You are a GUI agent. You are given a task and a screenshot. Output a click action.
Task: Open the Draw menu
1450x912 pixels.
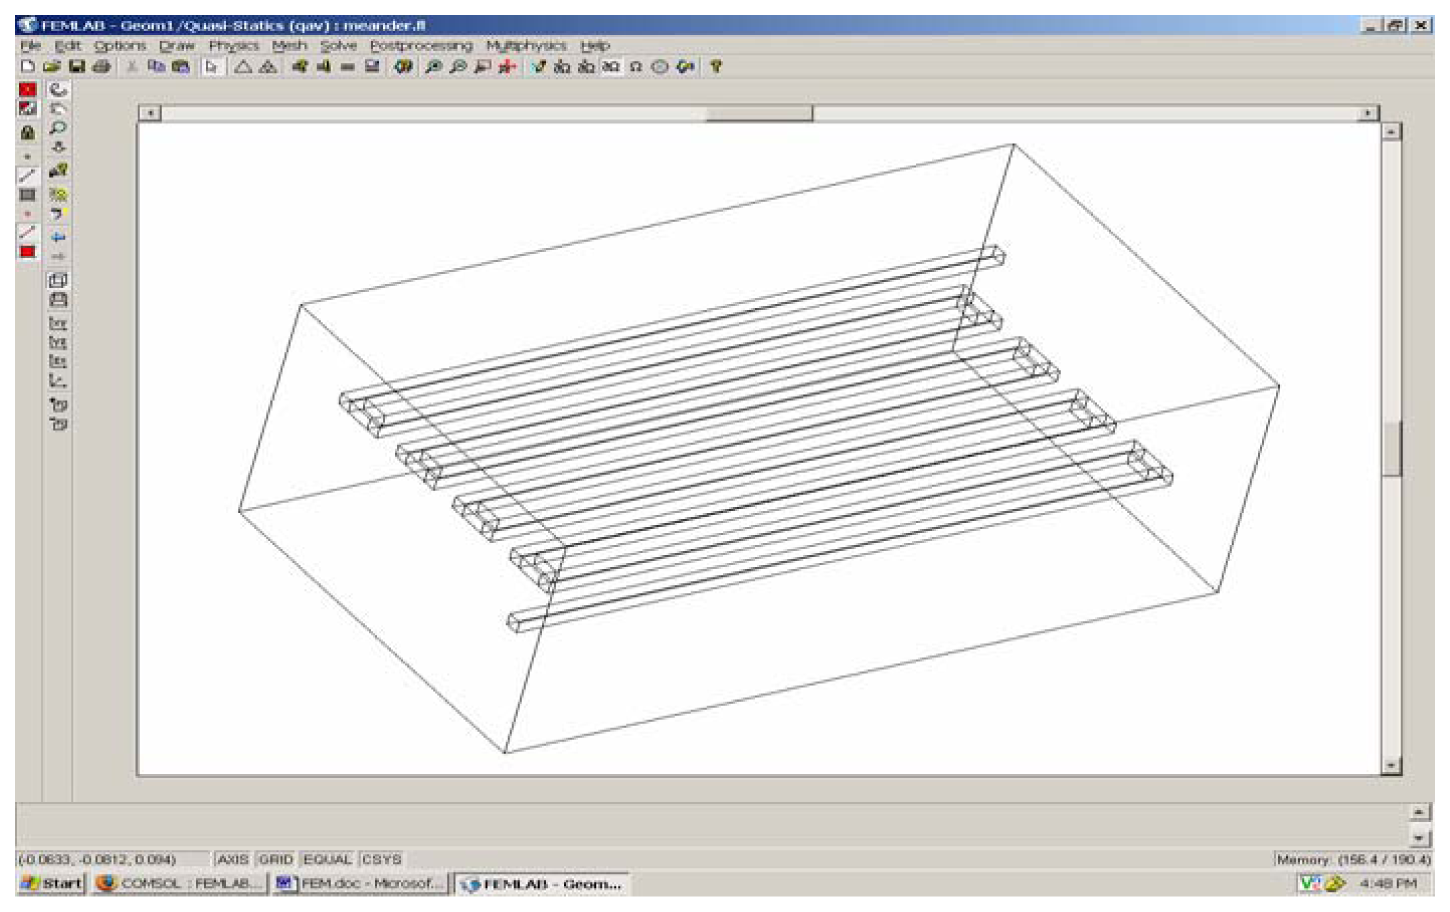tap(177, 46)
